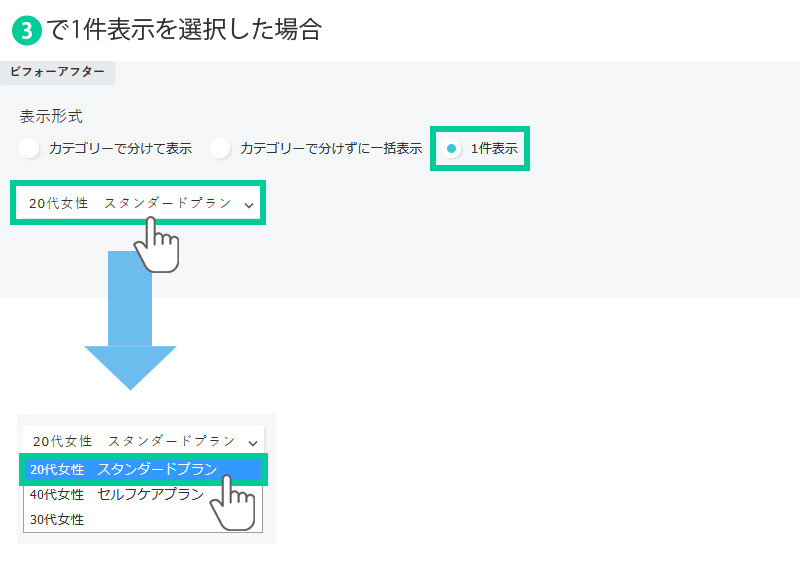Click the green step 3 circle icon
Screen dimensions: 800x568
pos(27,31)
